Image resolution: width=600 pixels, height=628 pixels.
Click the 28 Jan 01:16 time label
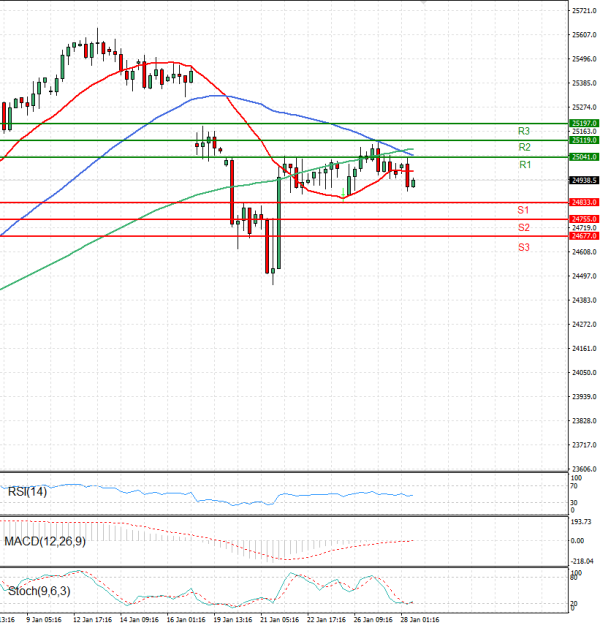420,620
